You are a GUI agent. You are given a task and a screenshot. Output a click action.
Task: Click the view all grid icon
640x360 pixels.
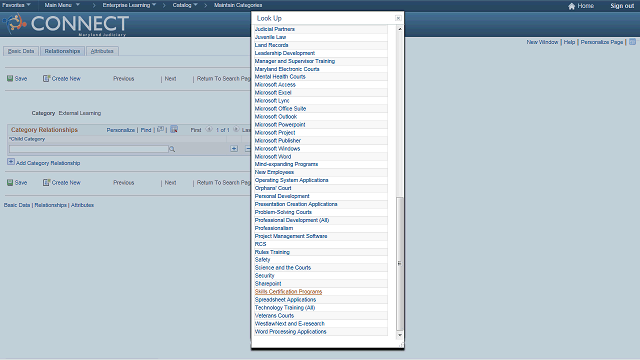(160, 129)
